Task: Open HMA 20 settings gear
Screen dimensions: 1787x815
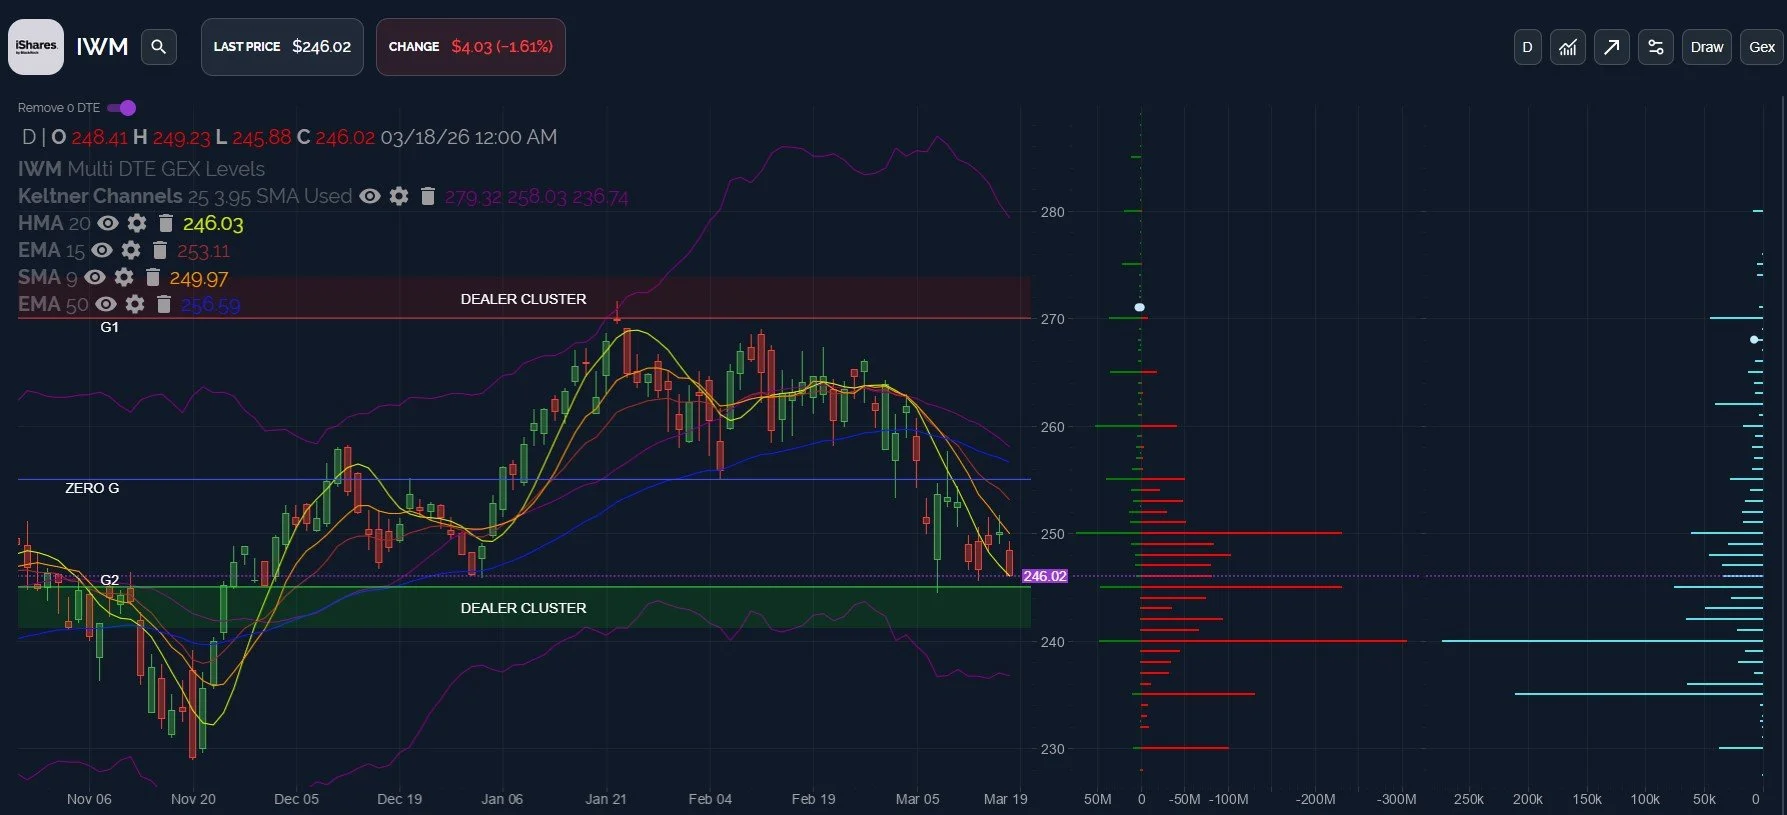Action: tap(137, 223)
